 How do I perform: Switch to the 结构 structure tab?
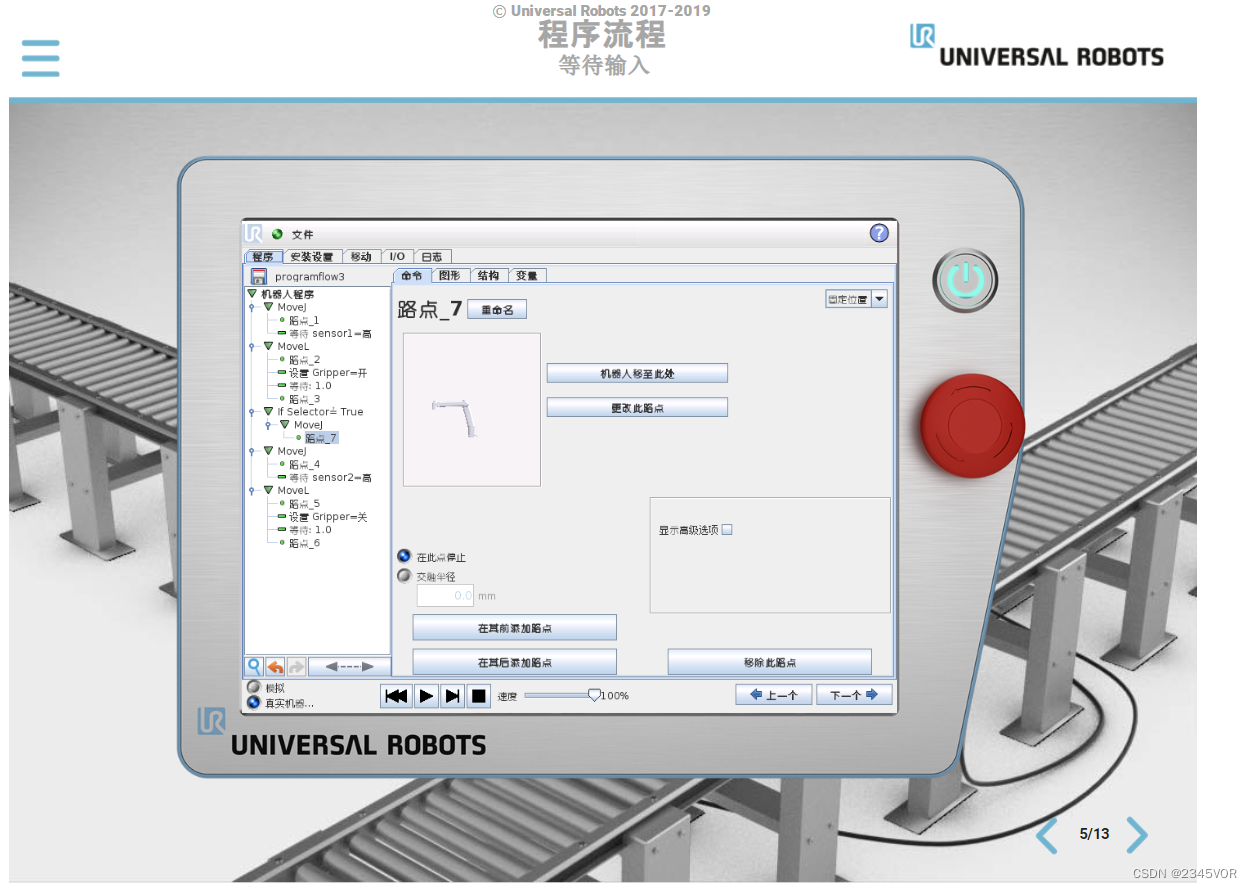(489, 275)
